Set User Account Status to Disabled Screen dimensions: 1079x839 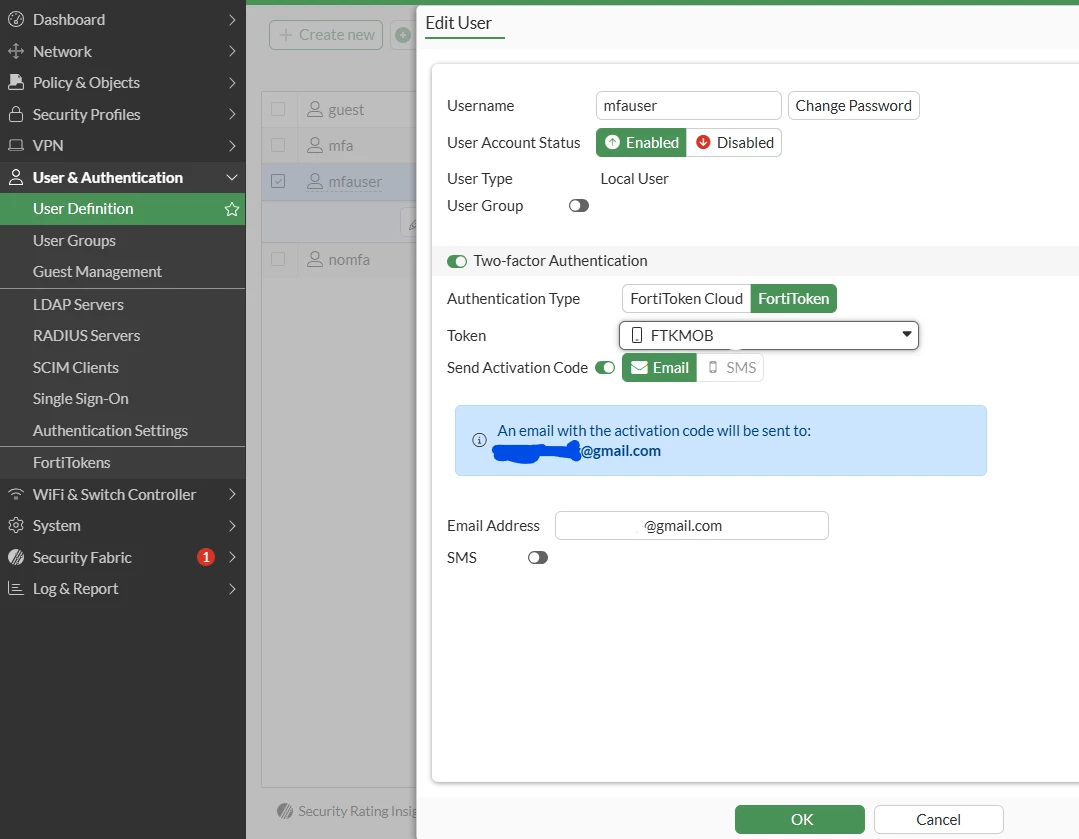[x=734, y=142]
